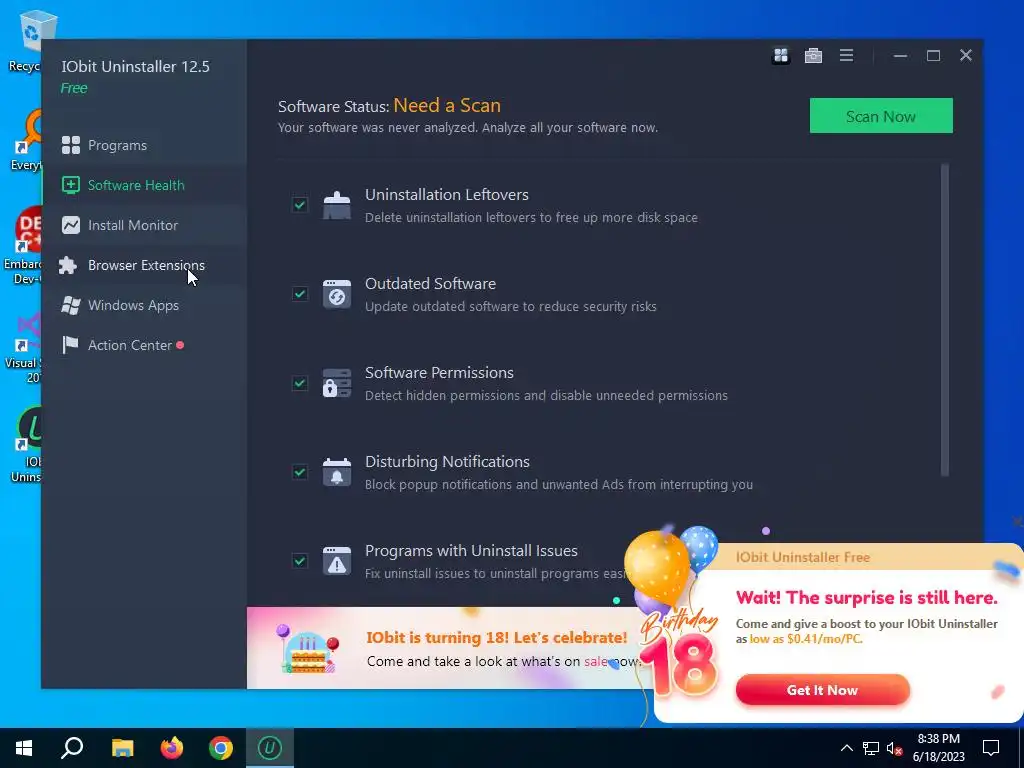
Task: Click the 'Free' edition label
Action: pos(74,88)
